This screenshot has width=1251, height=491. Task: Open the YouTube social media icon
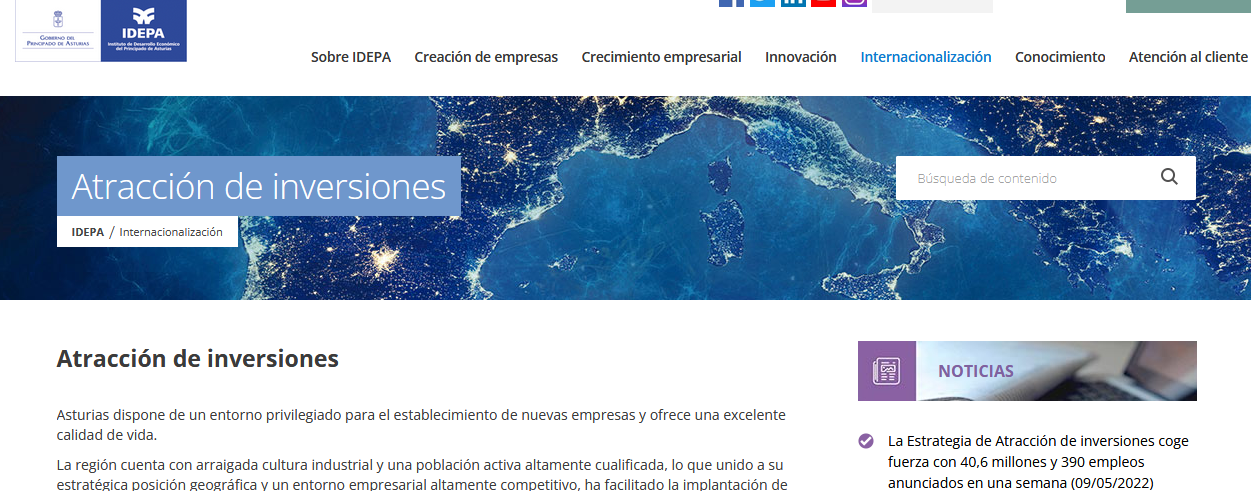(823, 3)
